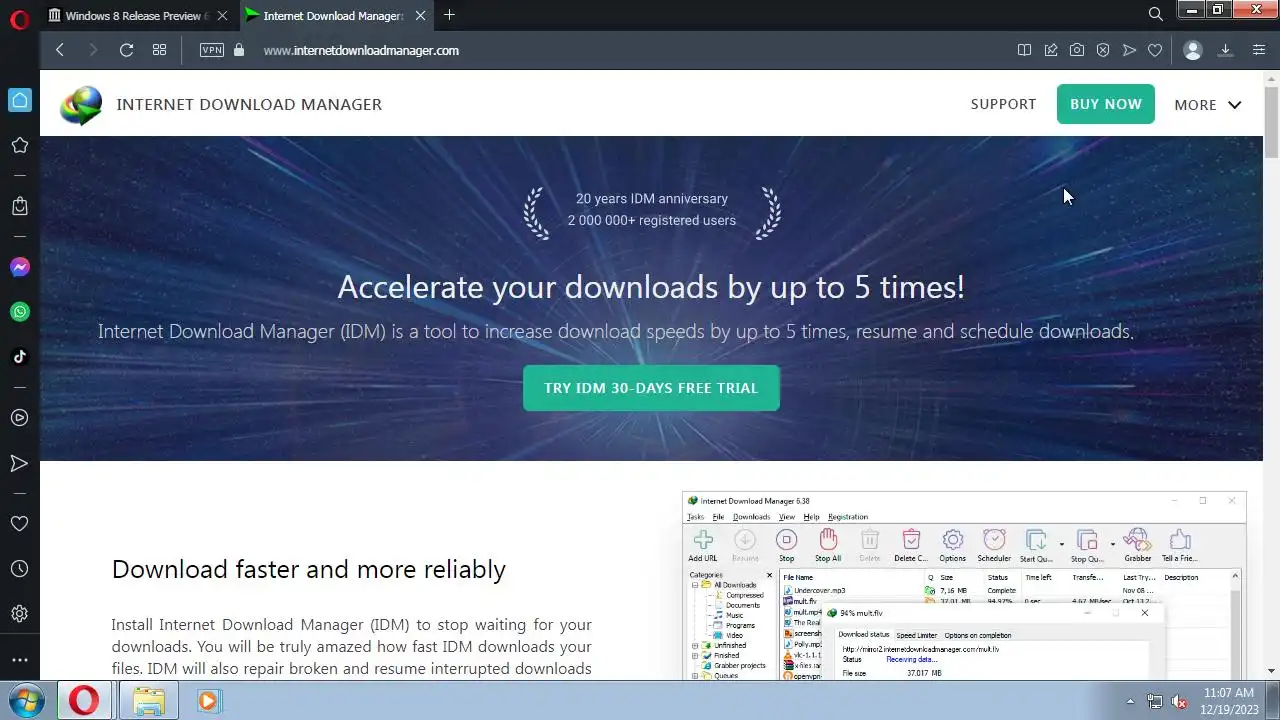
Task: Close the Windows 8 Release Preview tab
Action: 222,16
